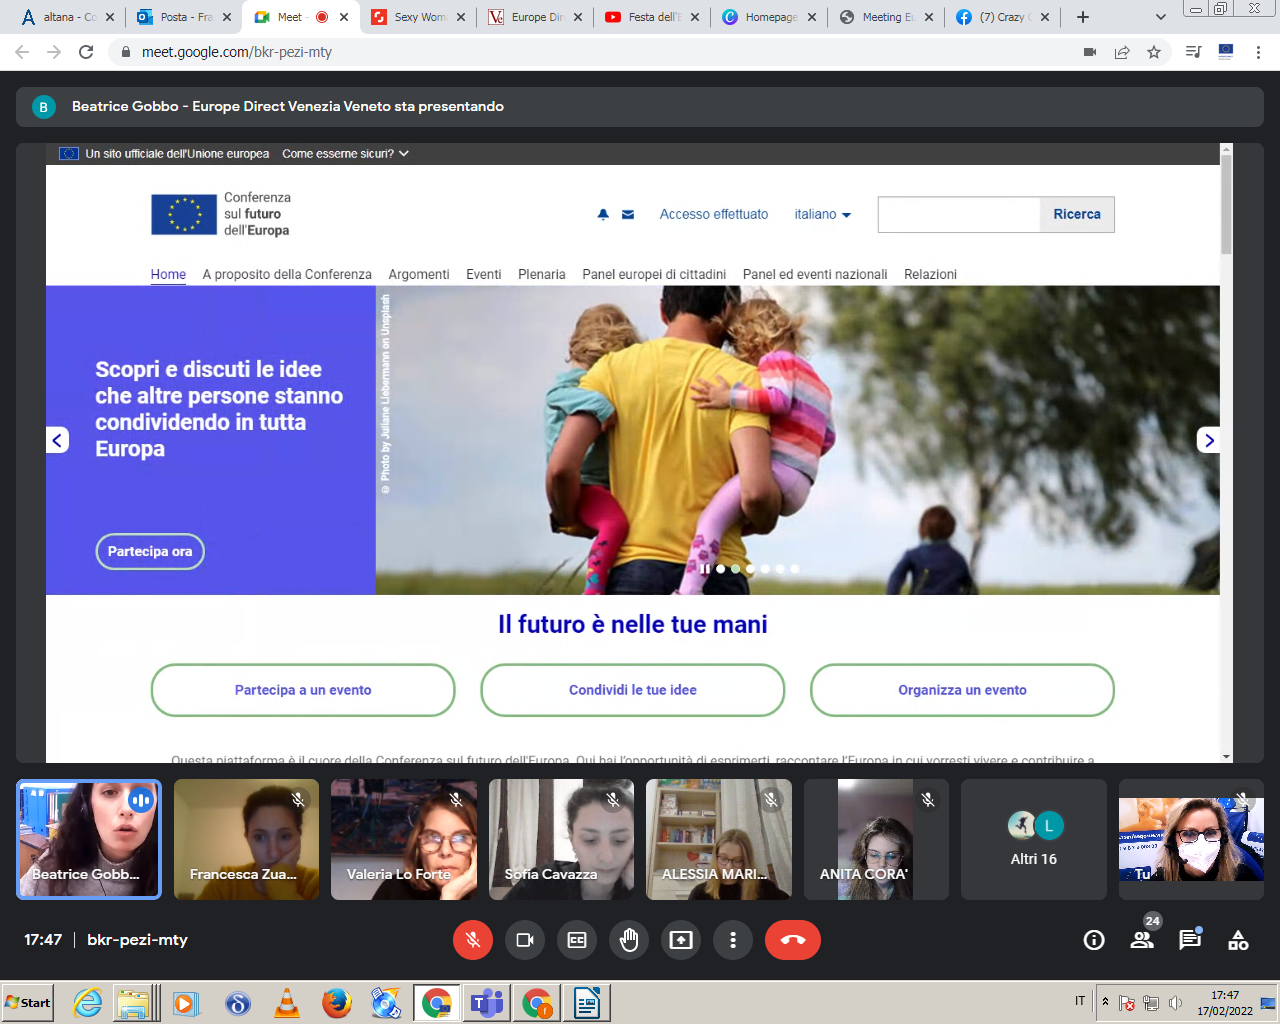The width and height of the screenshot is (1280, 1024).
Task: Select Beatrice Gobbo video tile
Action: coord(89,840)
